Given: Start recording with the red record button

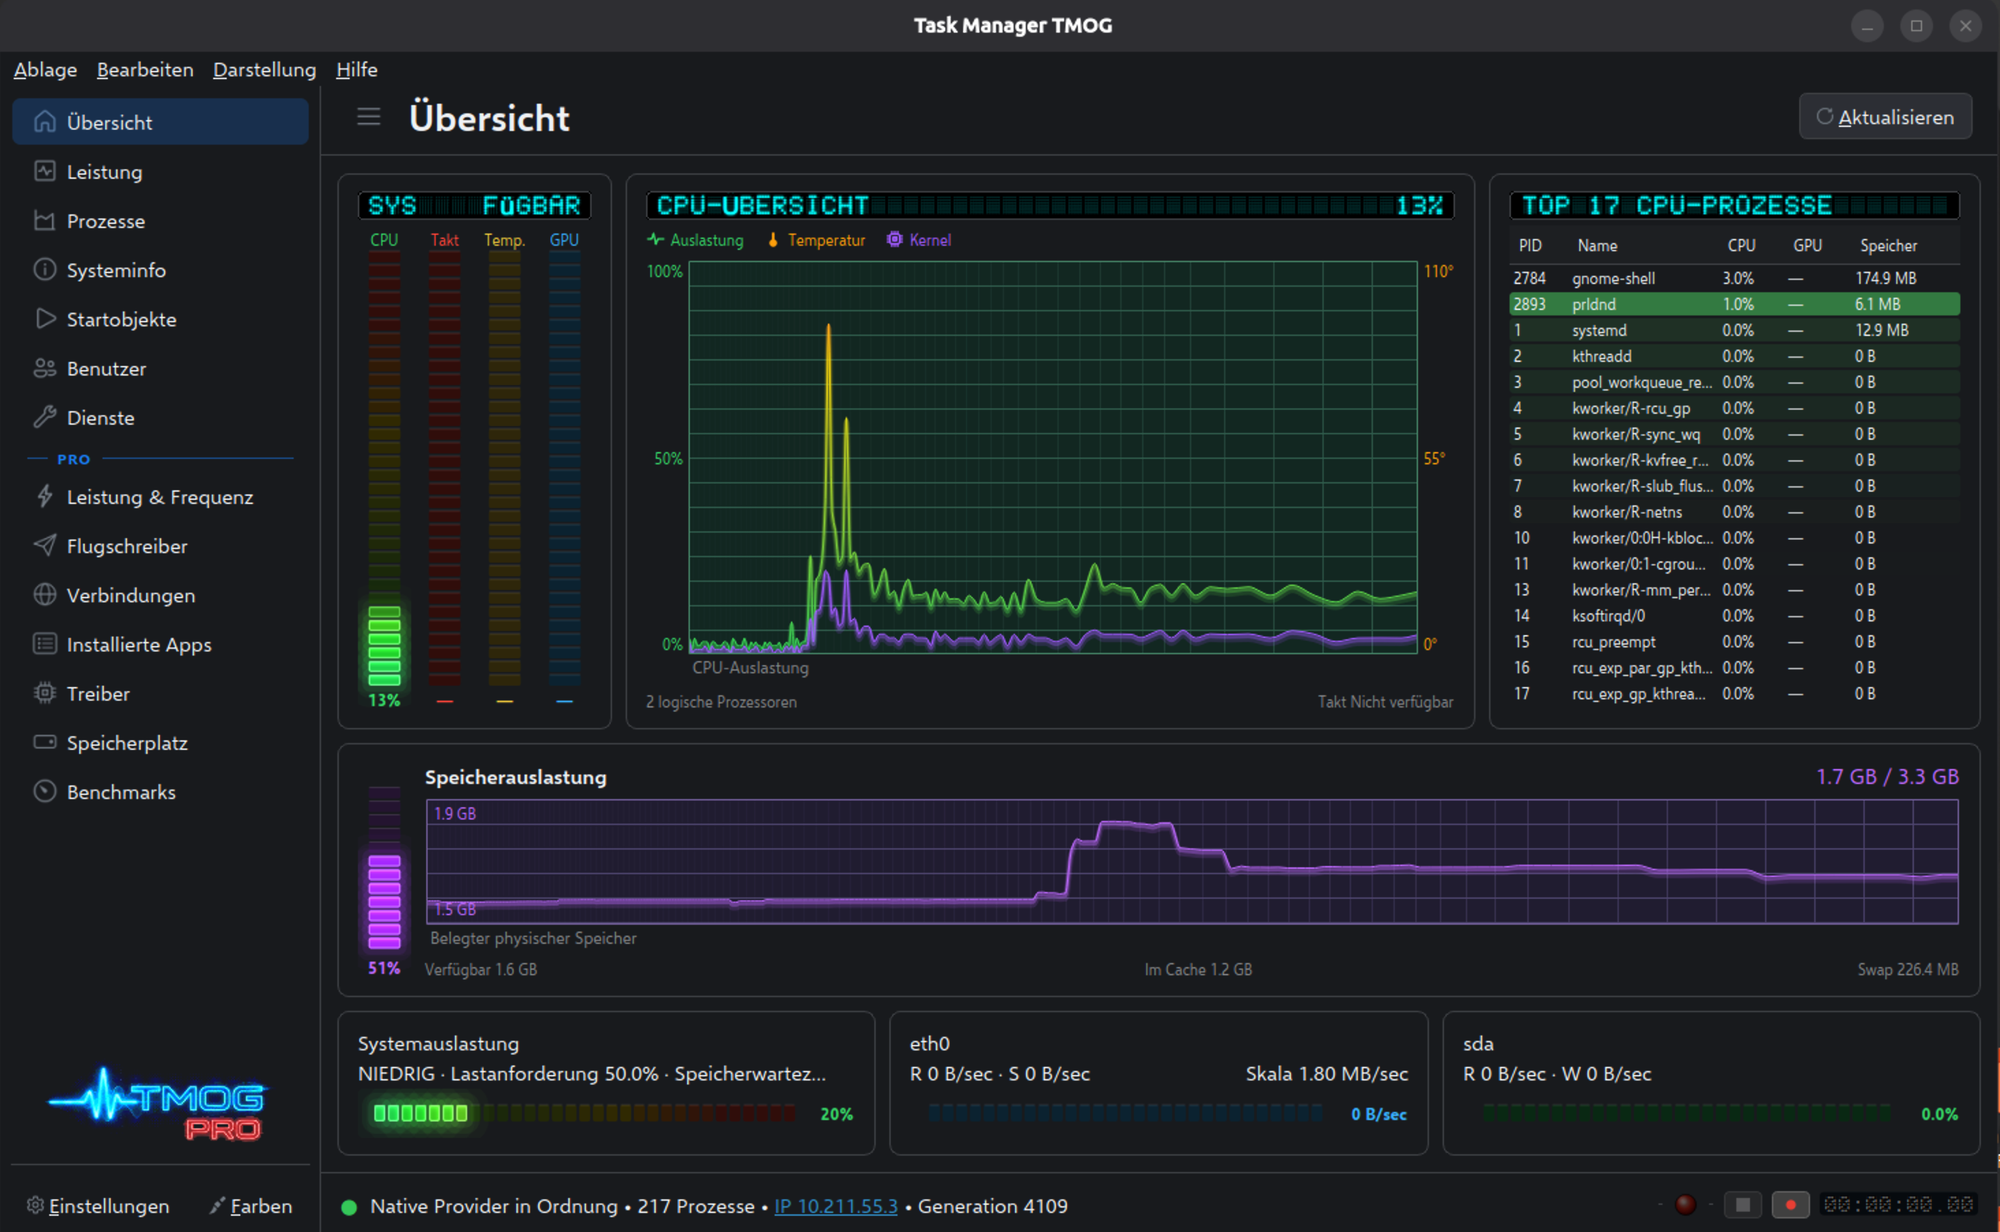Looking at the screenshot, I should [1790, 1205].
